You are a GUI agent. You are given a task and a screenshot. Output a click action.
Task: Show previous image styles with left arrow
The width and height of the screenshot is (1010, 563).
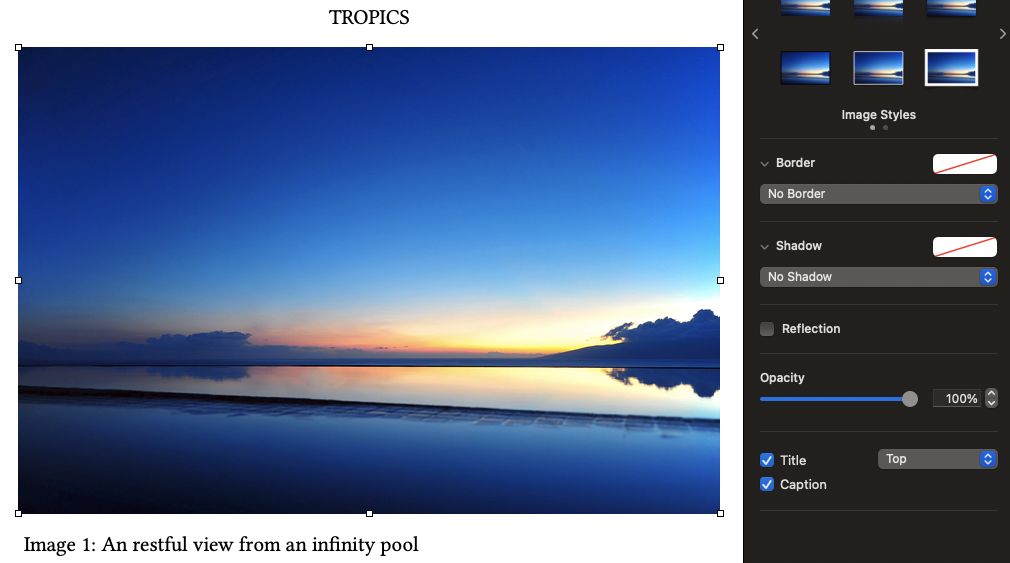[755, 33]
